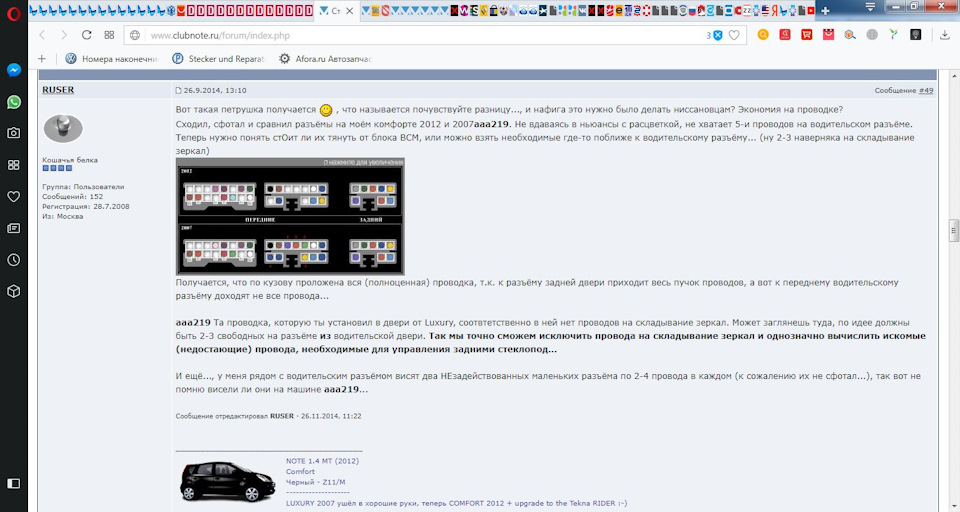Open the green sprout extension
Image resolution: width=960 pixels, height=512 pixels.
[x=893, y=35]
